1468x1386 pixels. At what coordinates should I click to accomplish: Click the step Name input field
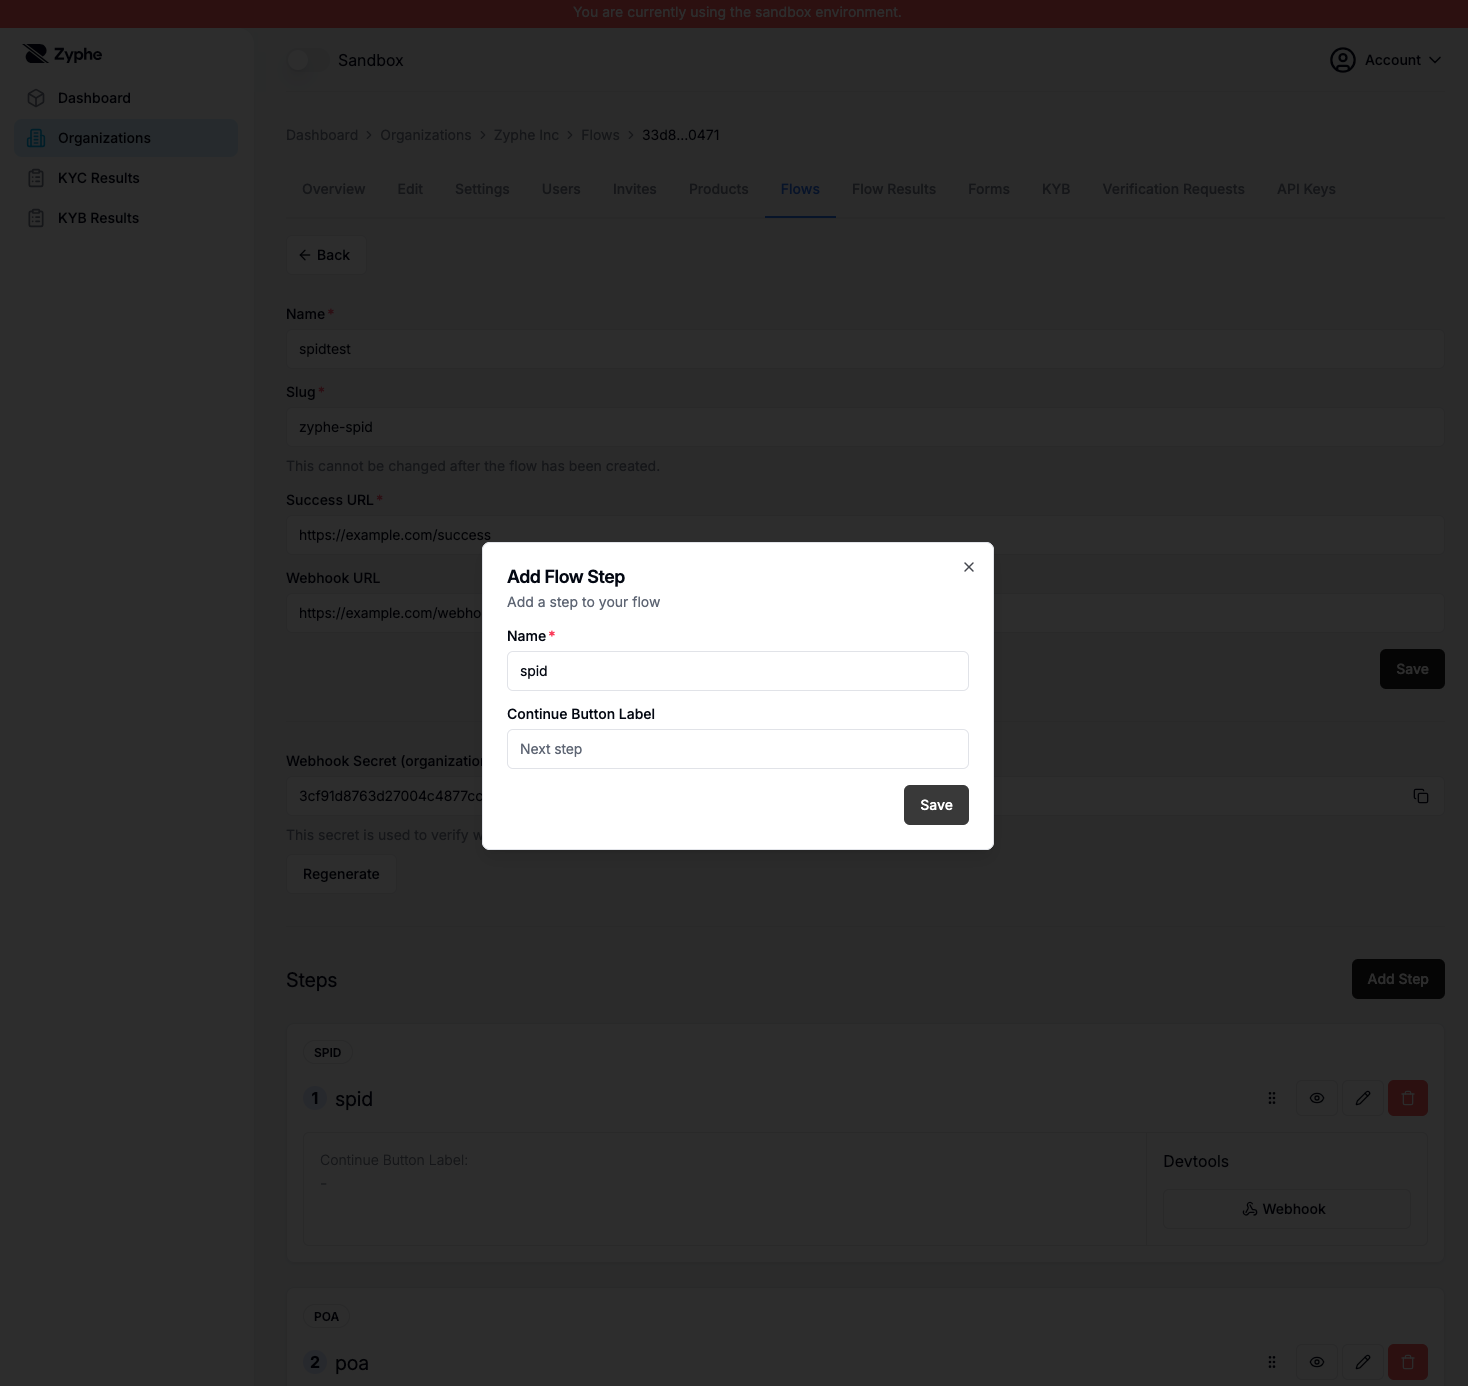737,671
